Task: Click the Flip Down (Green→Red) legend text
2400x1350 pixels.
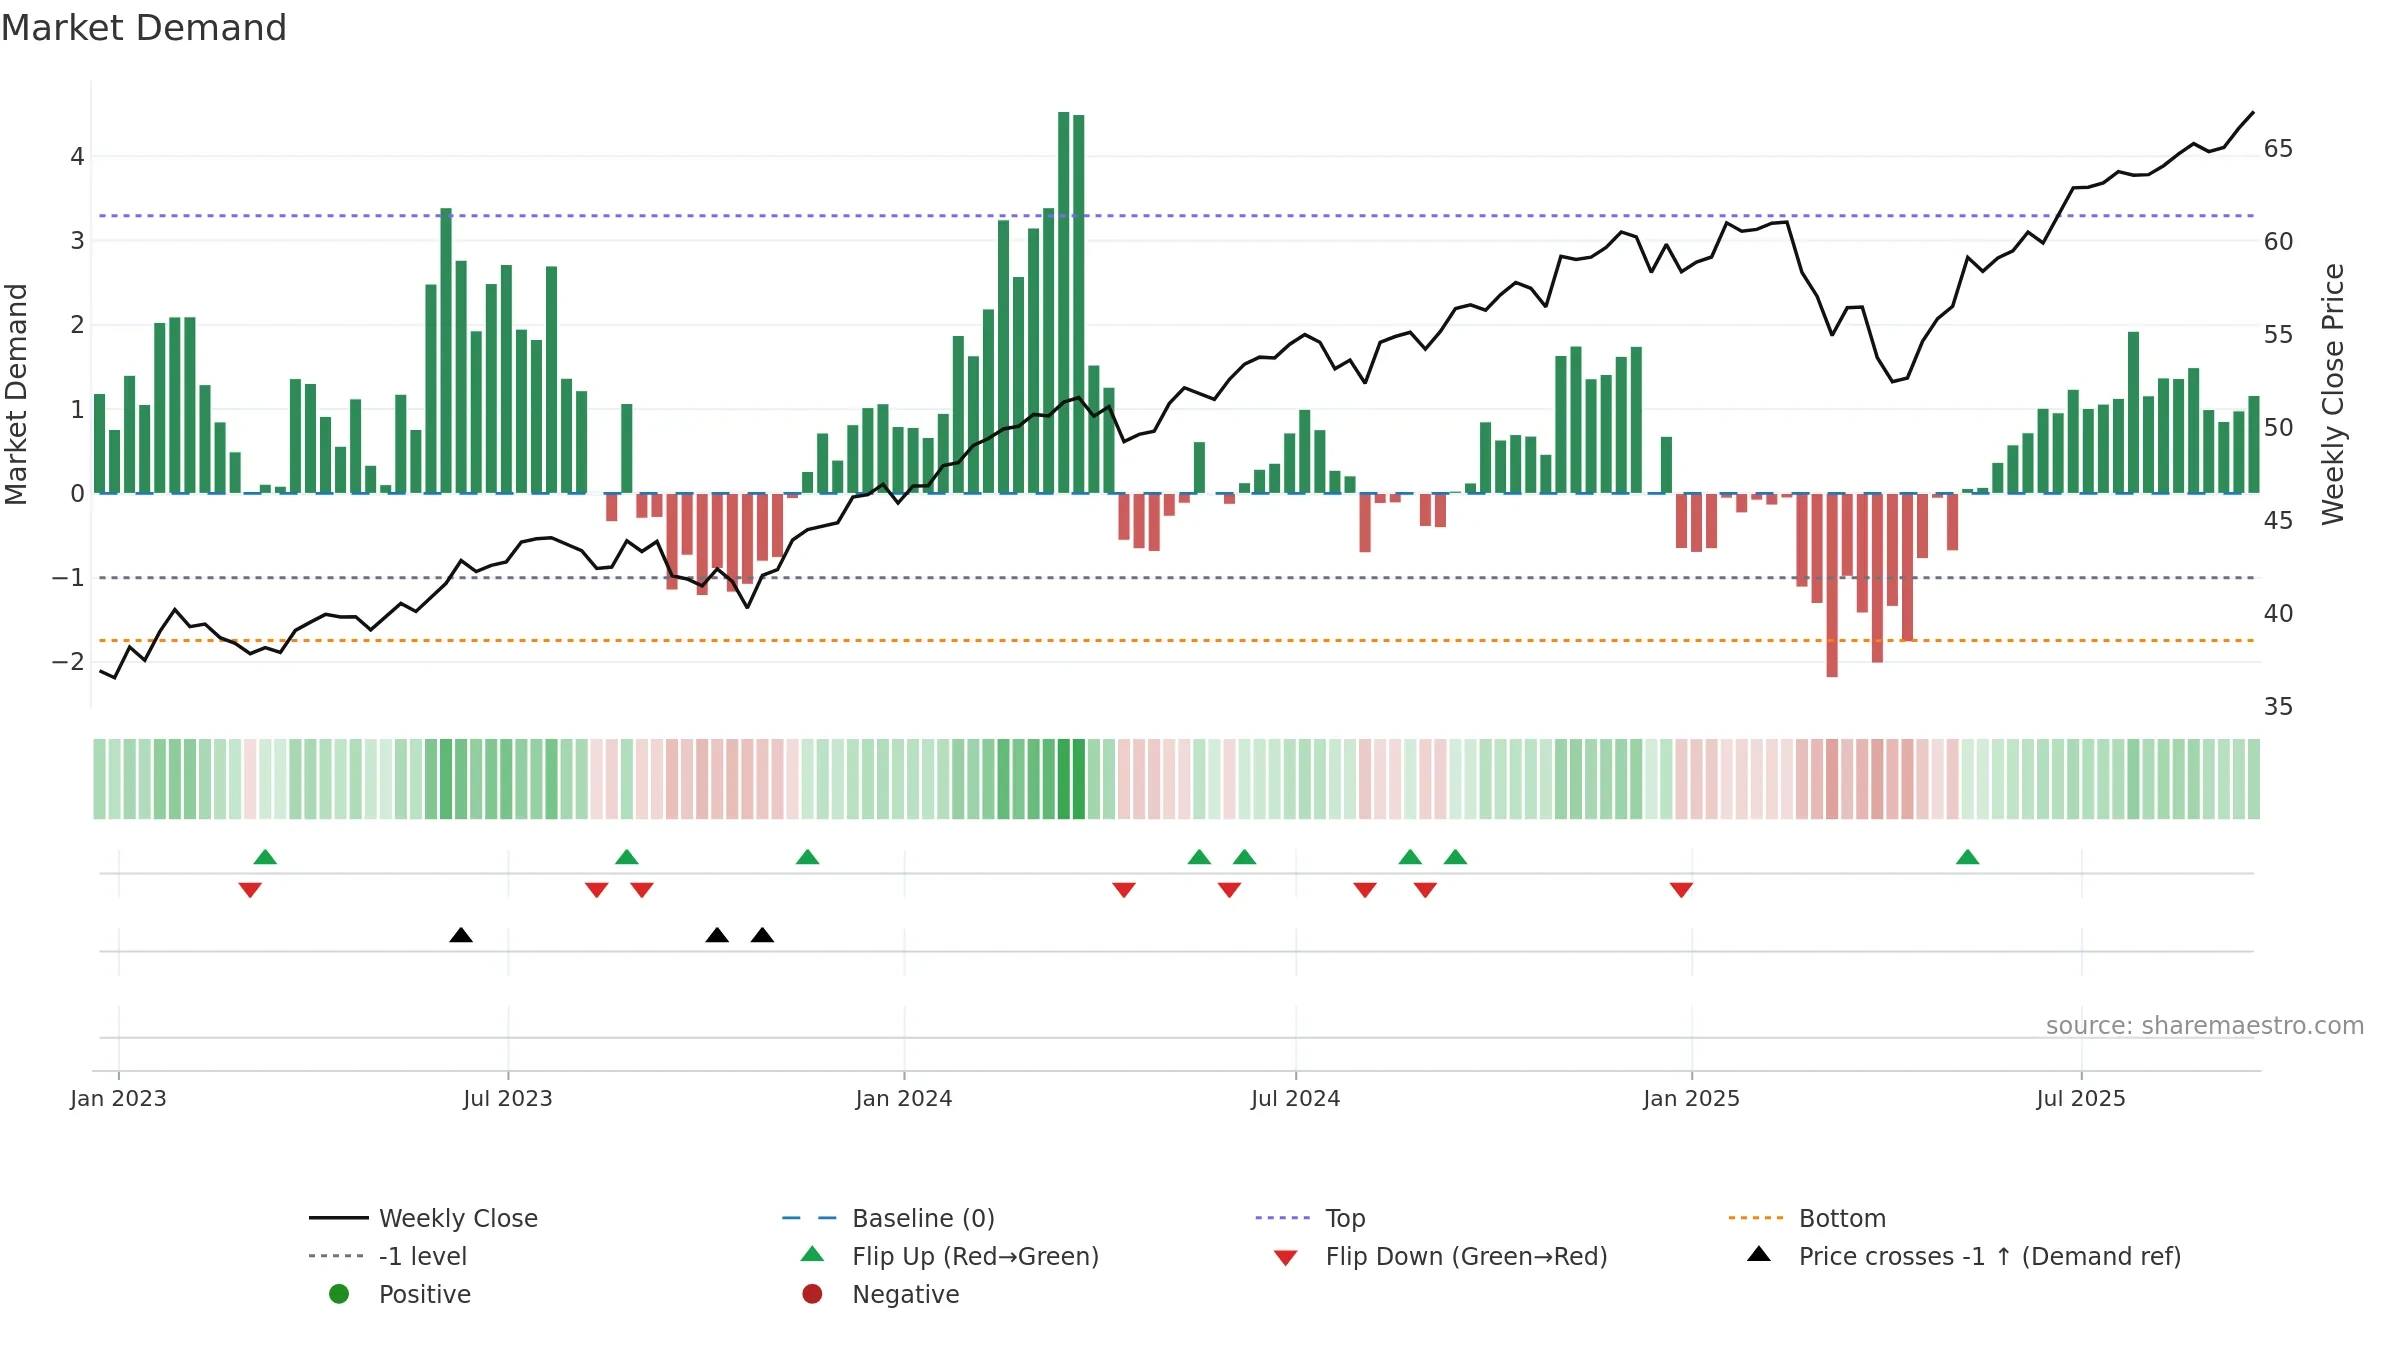Action: [x=1466, y=1256]
